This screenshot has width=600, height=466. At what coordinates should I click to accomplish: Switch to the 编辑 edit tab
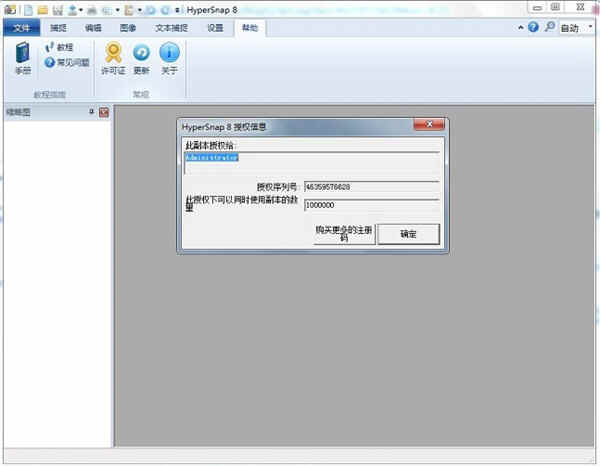93,28
